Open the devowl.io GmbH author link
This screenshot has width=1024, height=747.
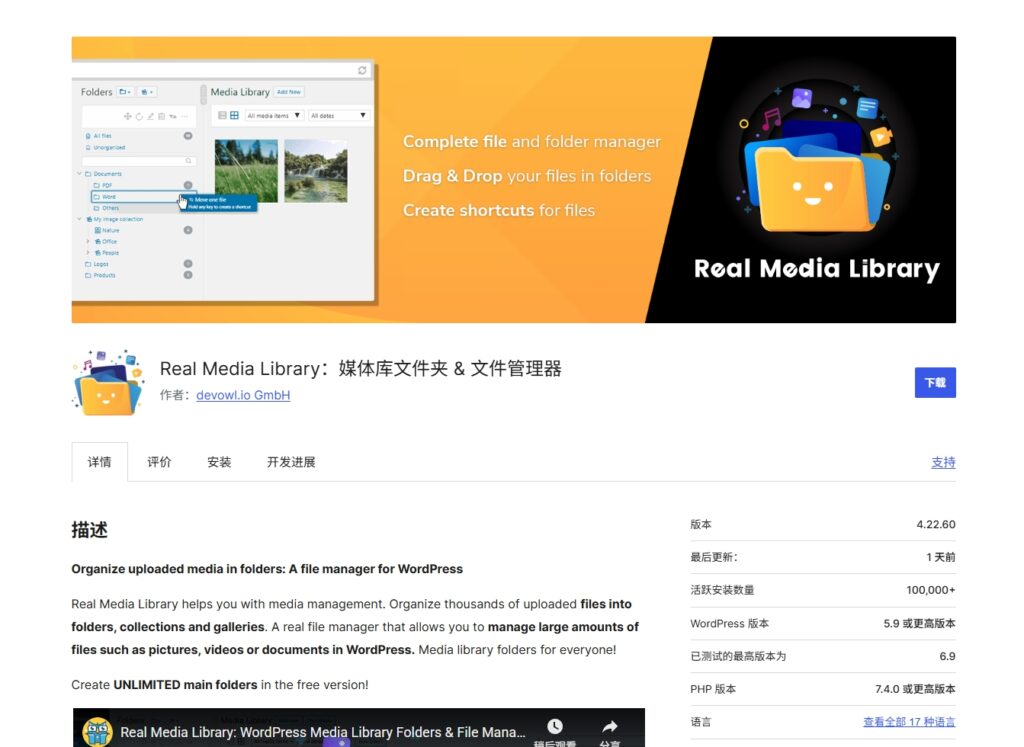[243, 395]
